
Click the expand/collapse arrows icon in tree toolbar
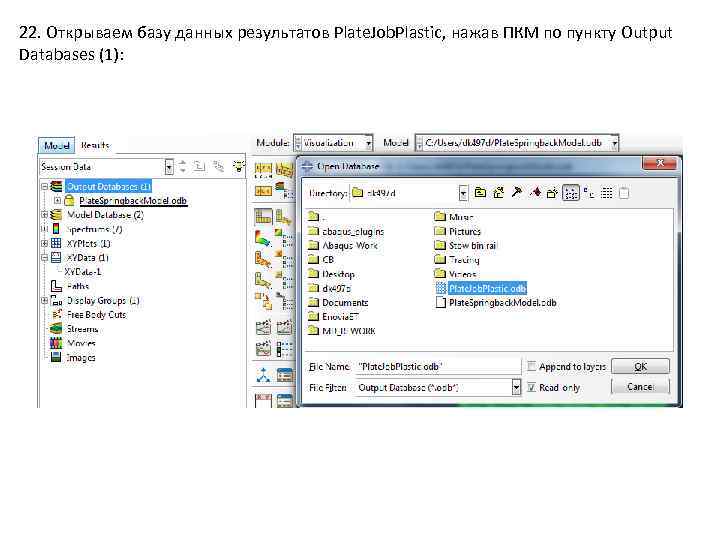182,166
